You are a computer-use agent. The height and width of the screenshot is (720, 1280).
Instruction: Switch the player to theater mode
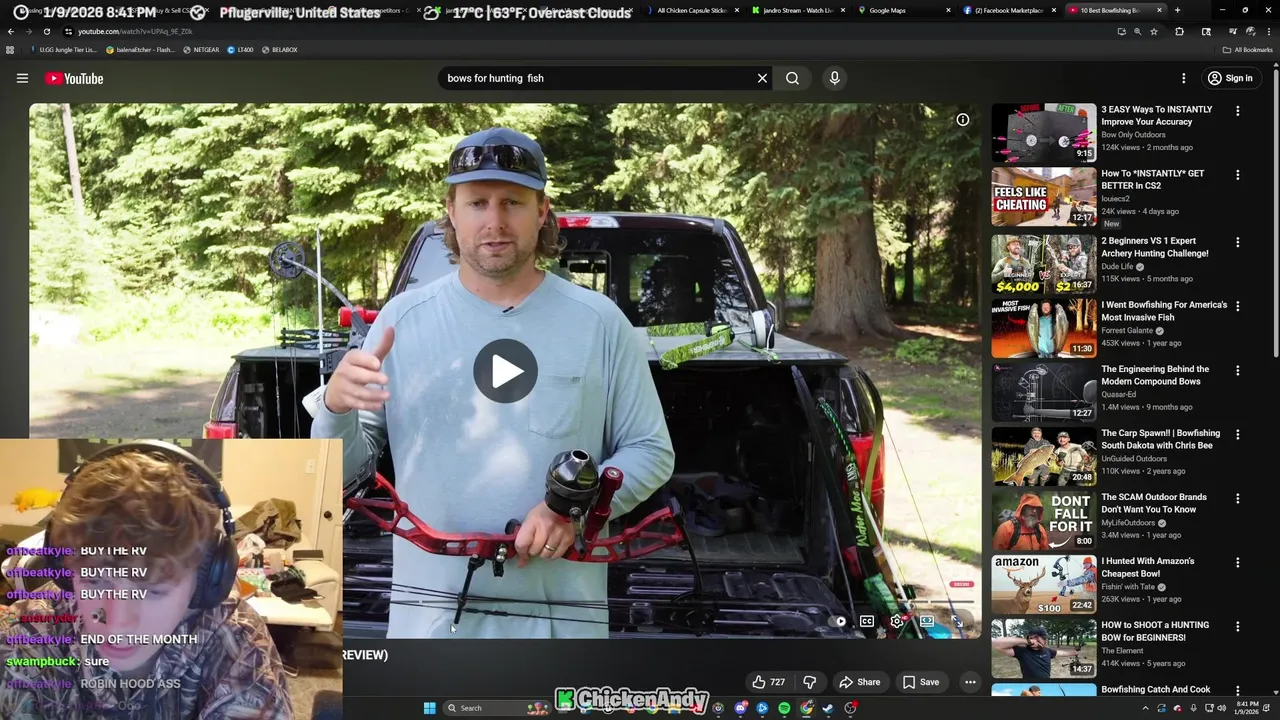(x=927, y=621)
